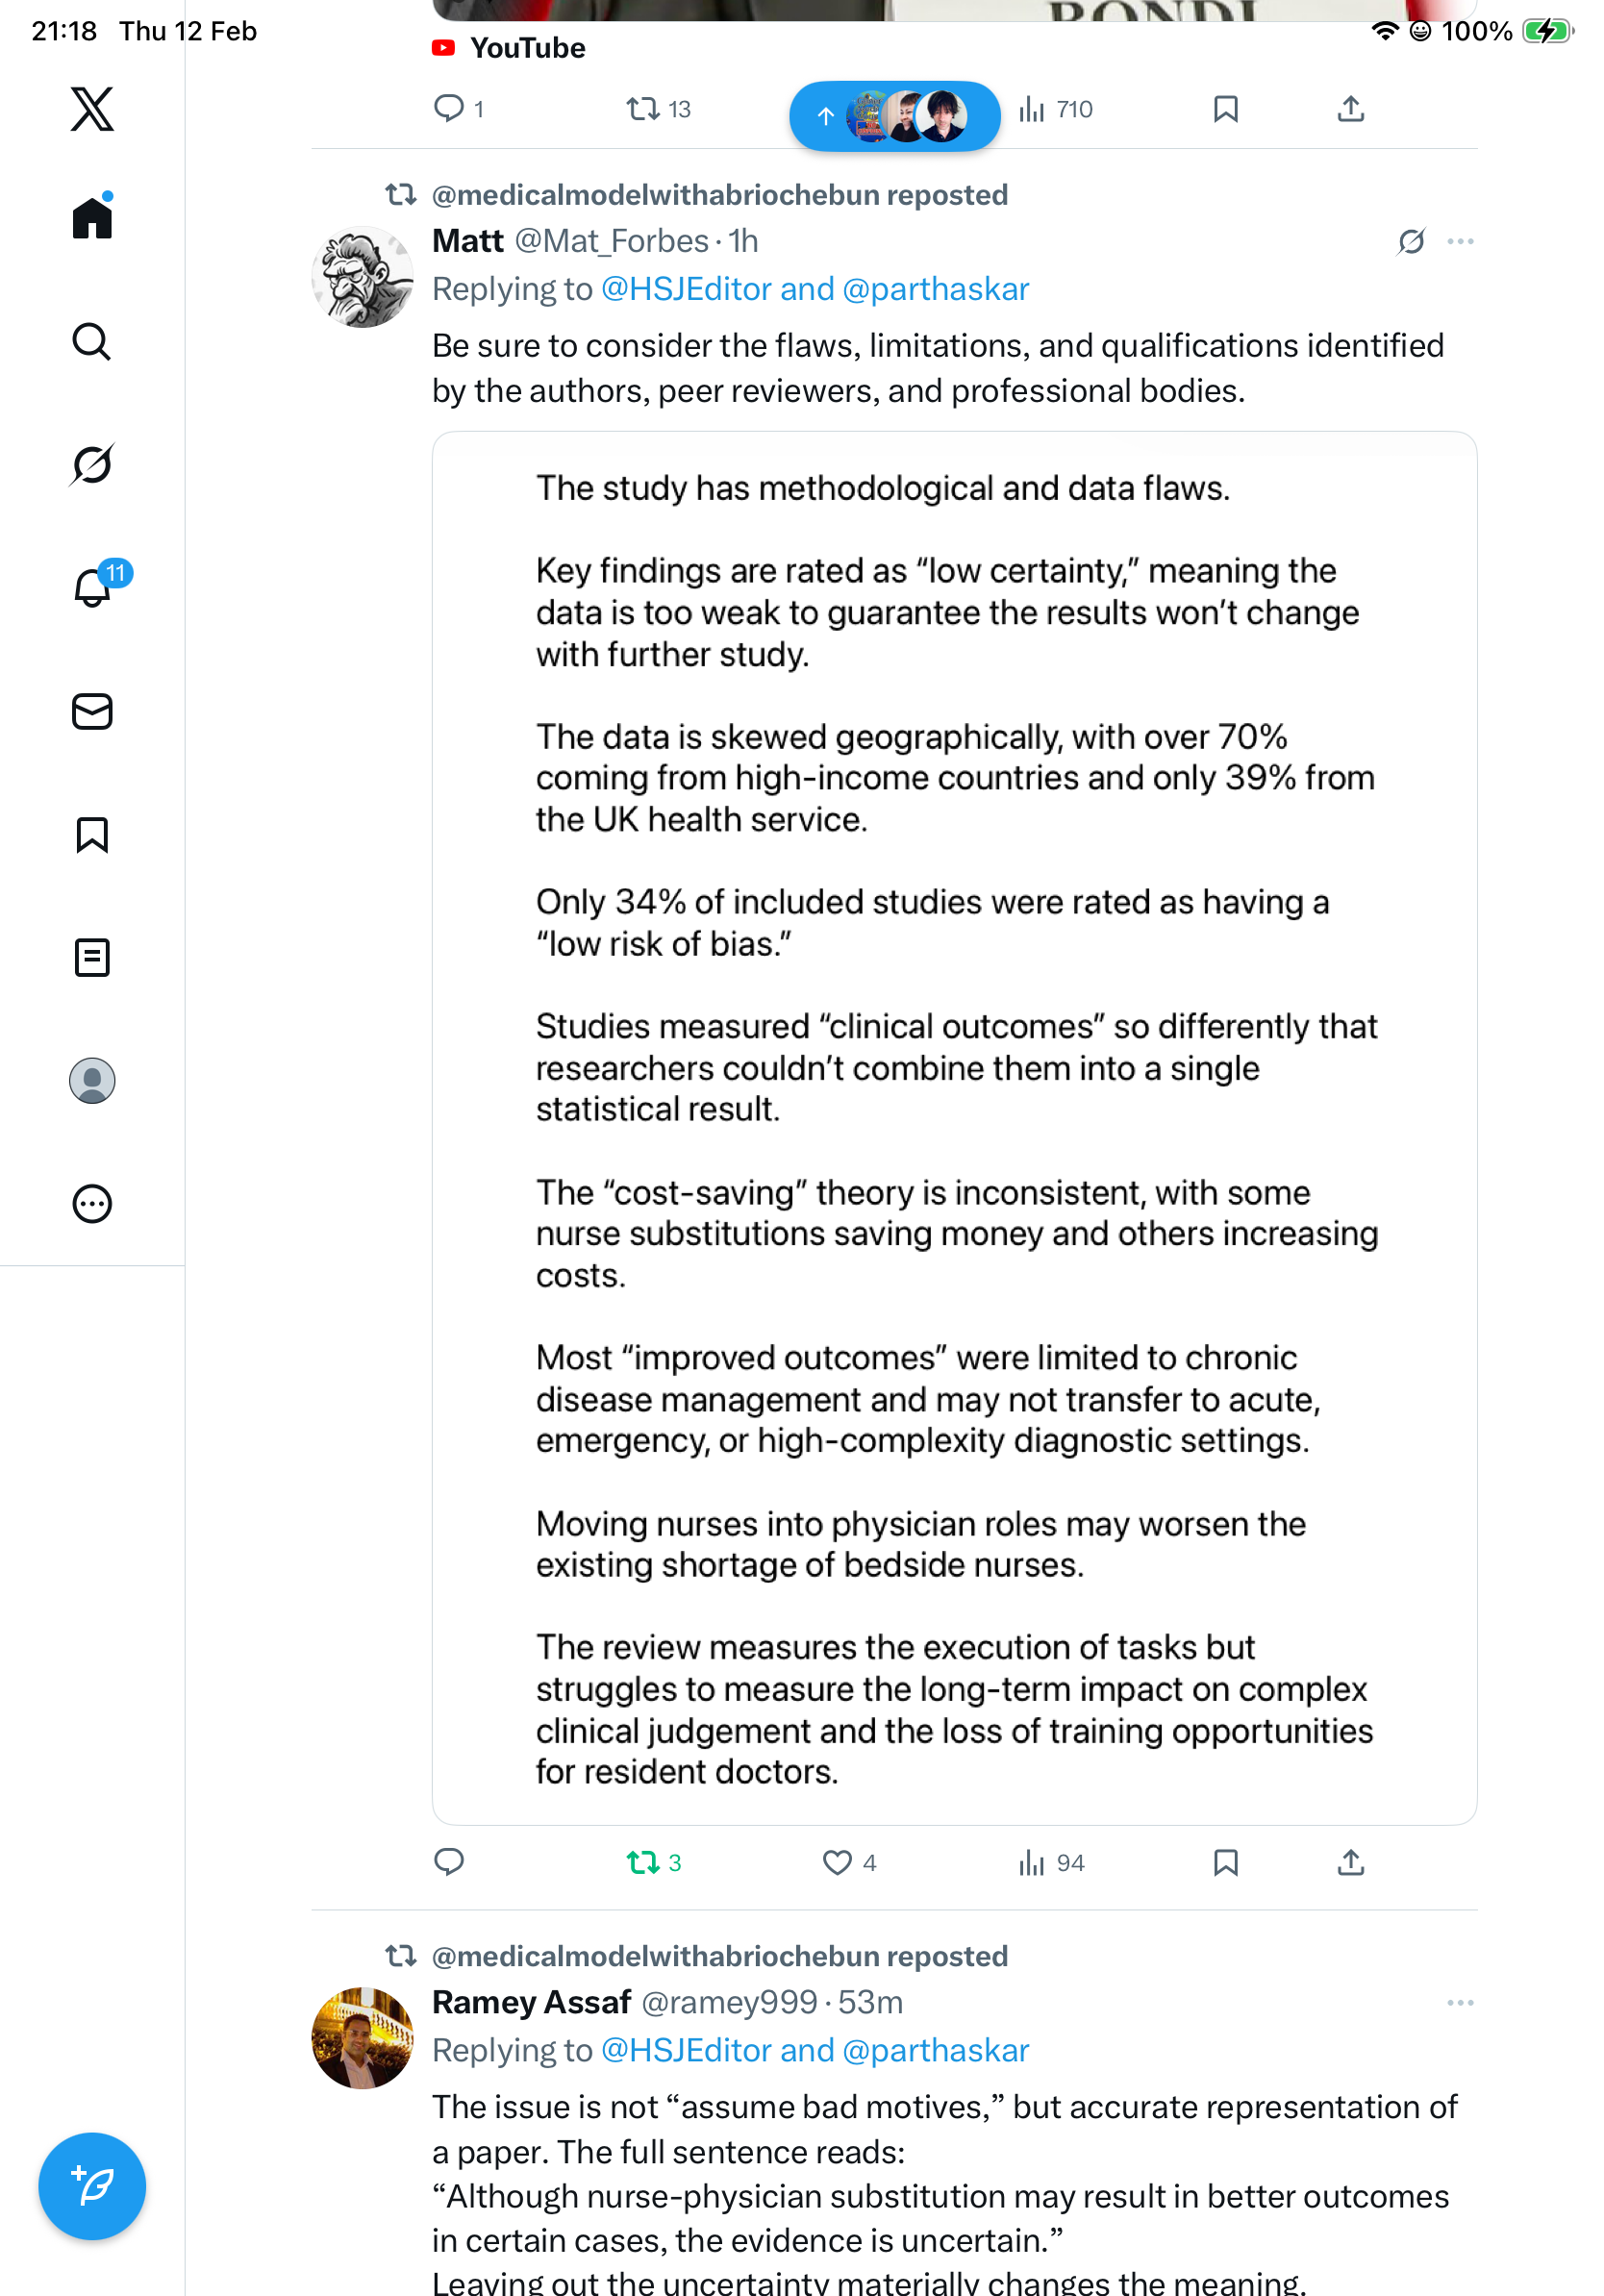Bookmark Matt's reply post
The height and width of the screenshot is (2296, 1604).
tap(1225, 1863)
